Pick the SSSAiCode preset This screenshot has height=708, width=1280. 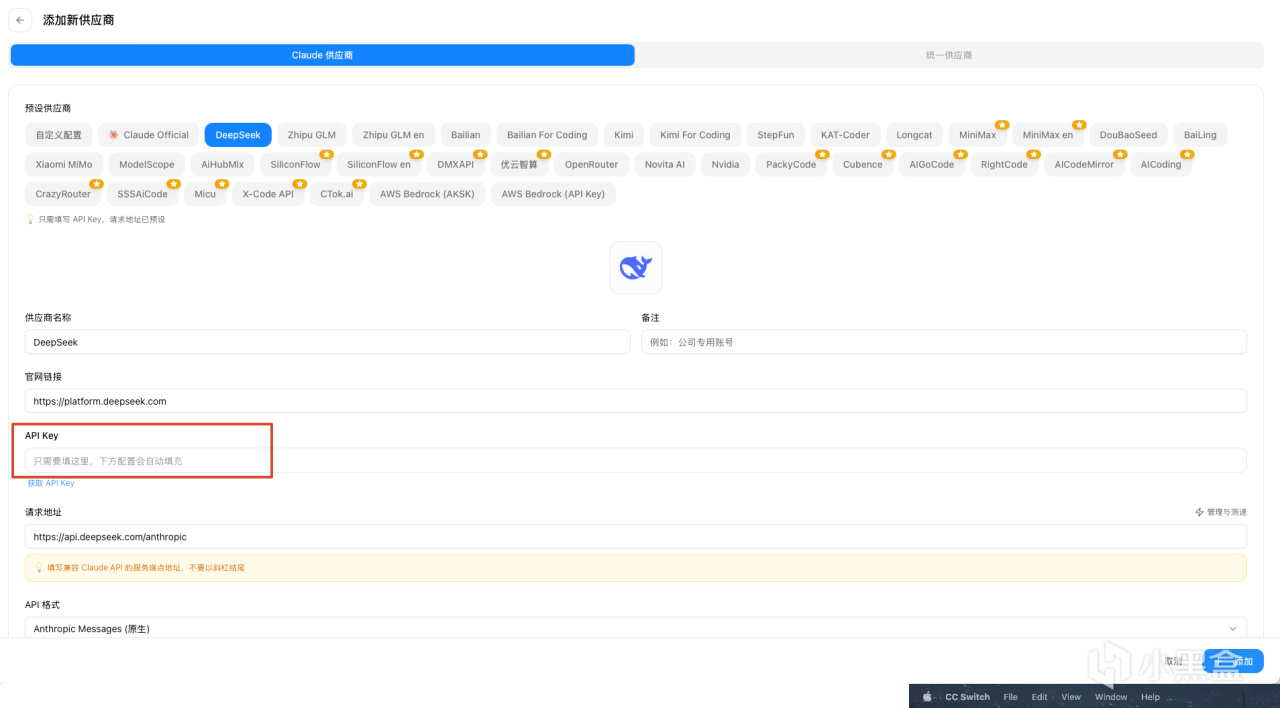point(143,194)
